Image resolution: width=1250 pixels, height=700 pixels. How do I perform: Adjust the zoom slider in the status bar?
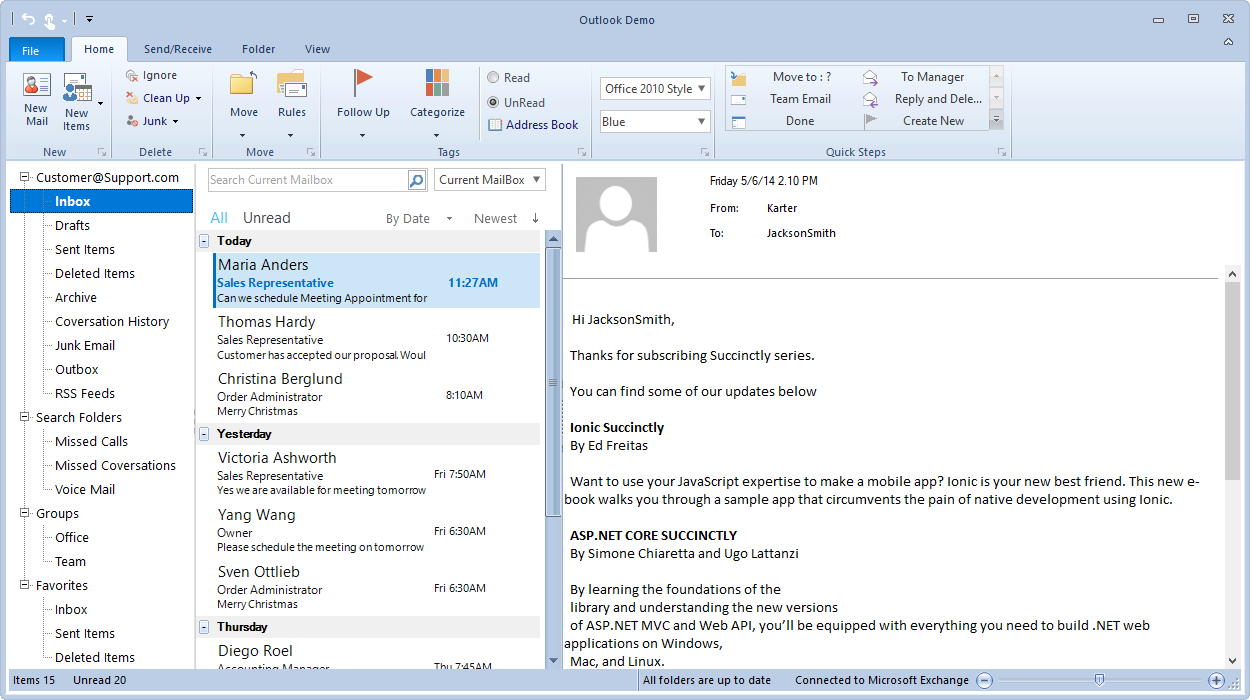pyautogui.click(x=1100, y=680)
